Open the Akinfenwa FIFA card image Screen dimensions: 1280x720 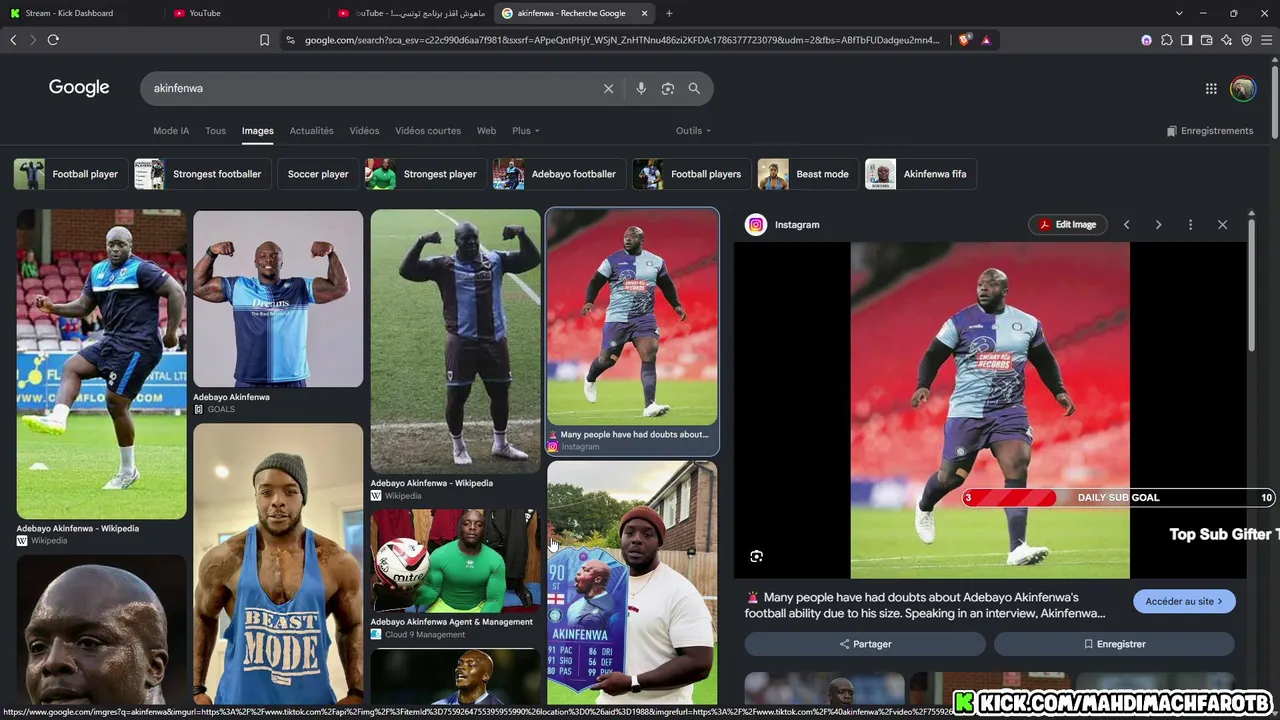[x=632, y=583]
